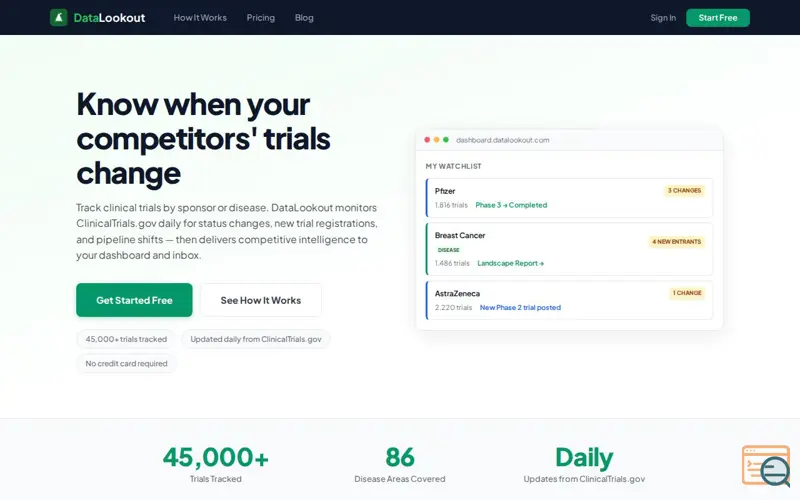Click 'New Phase 2 trial posted' link
The image size is (800, 500).
point(520,308)
